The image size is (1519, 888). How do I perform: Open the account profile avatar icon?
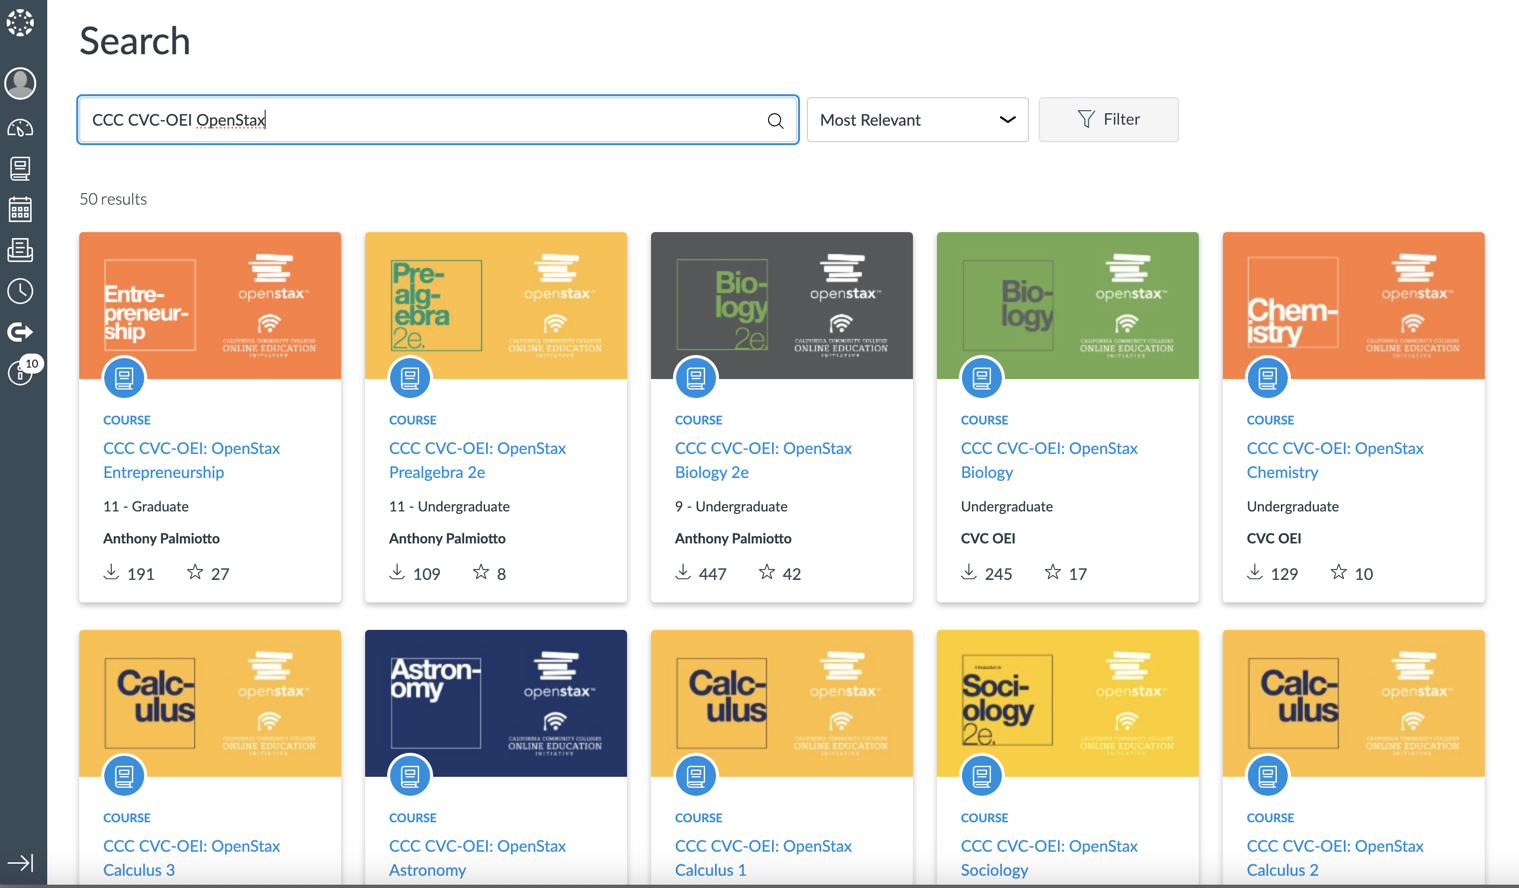21,83
